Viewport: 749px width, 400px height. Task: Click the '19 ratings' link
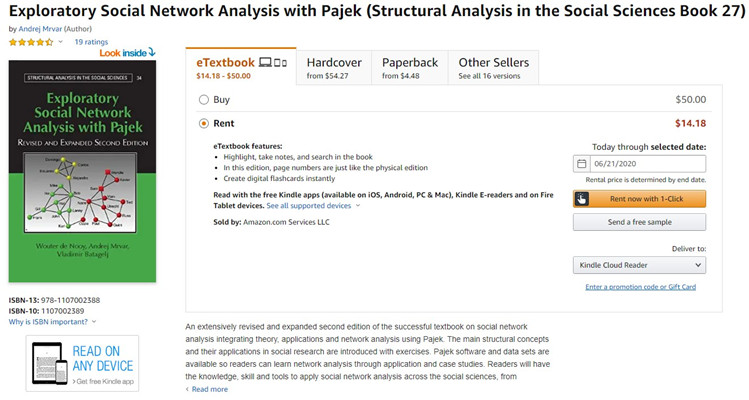coord(91,43)
